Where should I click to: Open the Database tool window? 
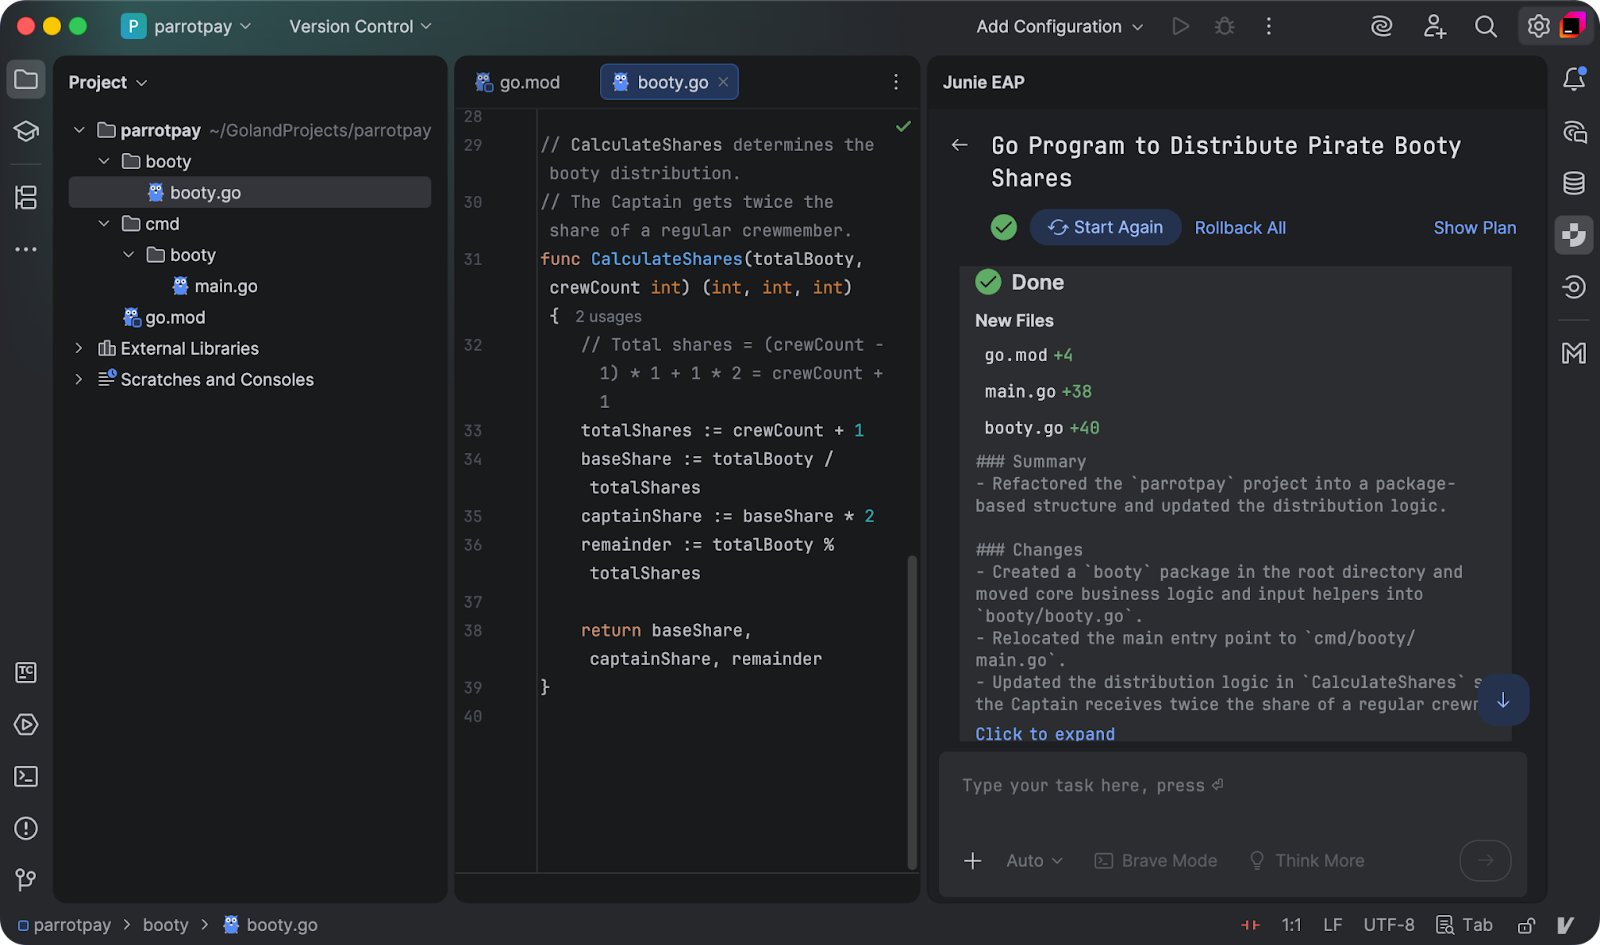coord(1574,183)
